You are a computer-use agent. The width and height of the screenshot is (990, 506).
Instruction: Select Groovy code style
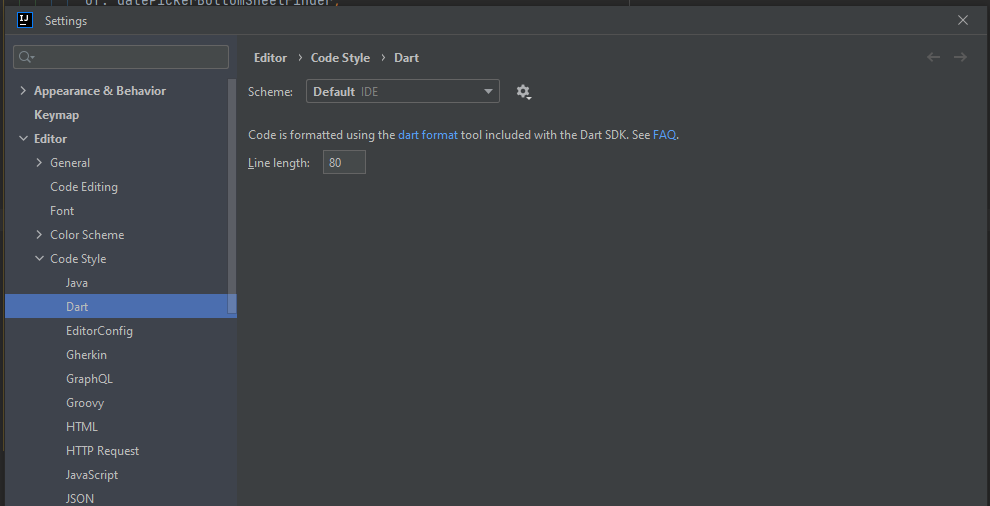tap(85, 403)
